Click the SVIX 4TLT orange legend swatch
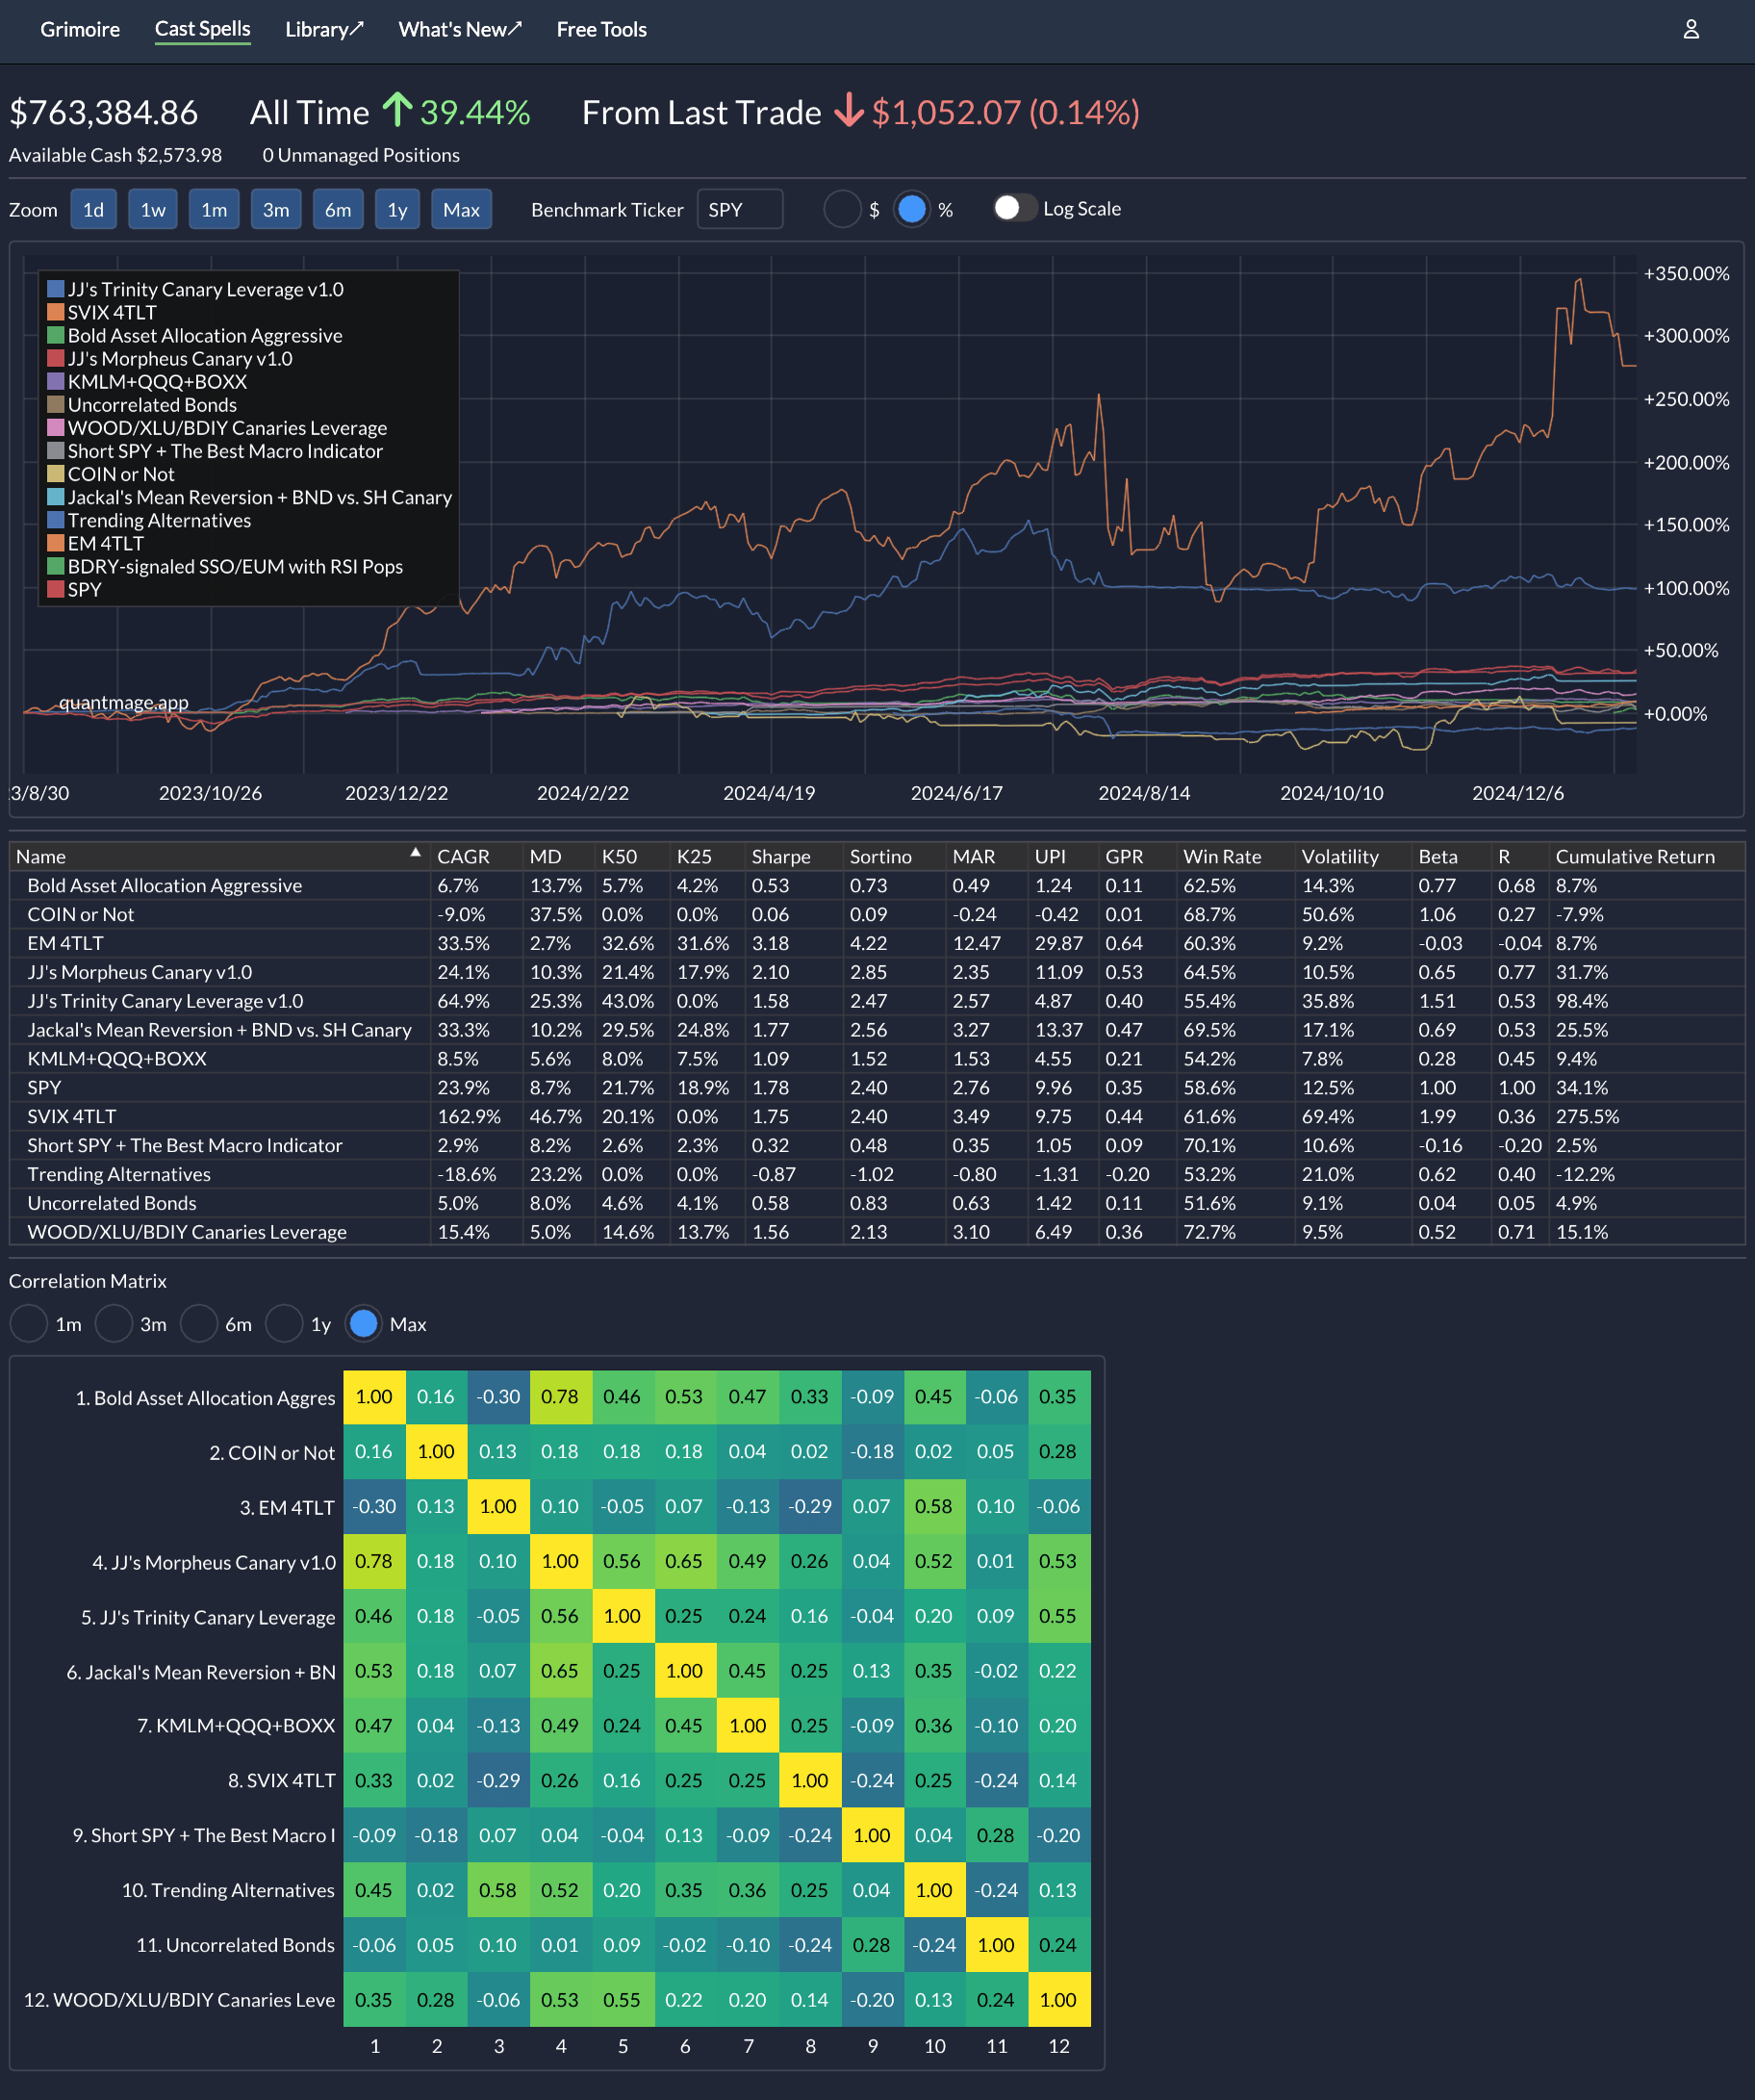Screen dimensions: 1755x2100 [56, 312]
